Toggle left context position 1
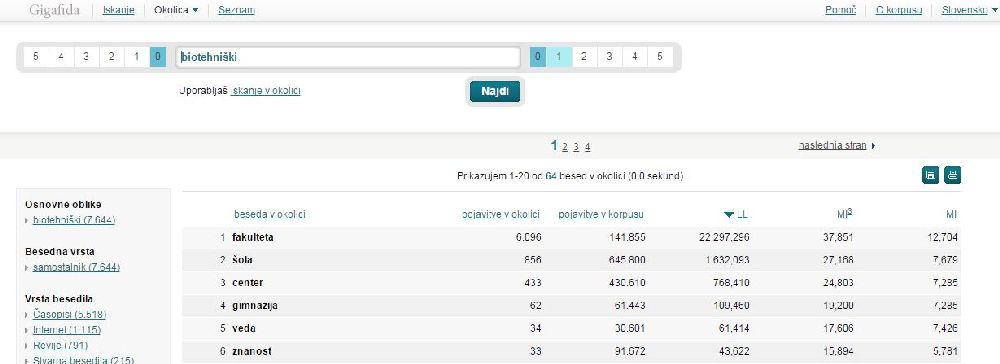This screenshot has height=364, width=1000. click(x=136, y=57)
